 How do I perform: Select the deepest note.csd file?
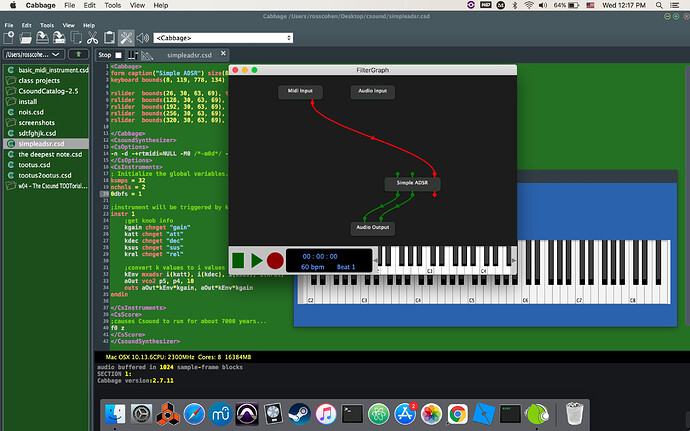click(46, 154)
